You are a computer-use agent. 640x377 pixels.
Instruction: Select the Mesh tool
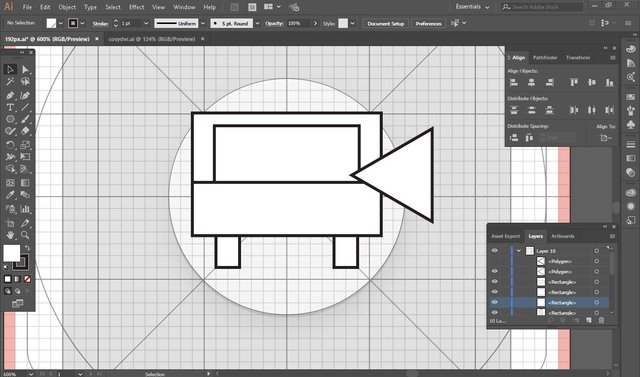(10, 183)
